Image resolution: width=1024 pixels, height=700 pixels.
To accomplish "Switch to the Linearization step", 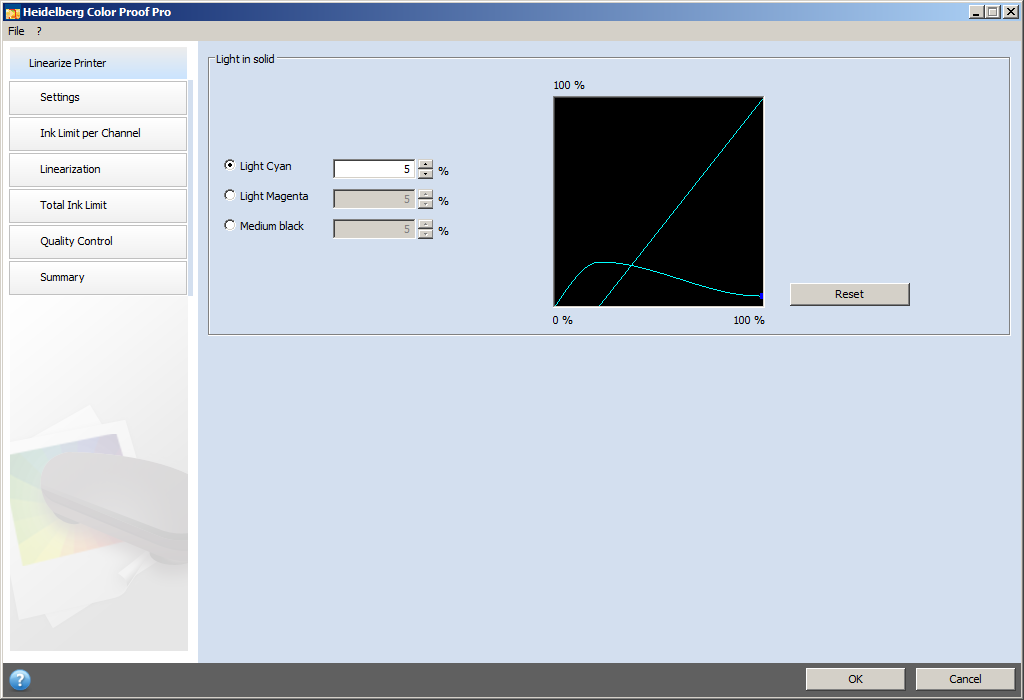I will [98, 169].
